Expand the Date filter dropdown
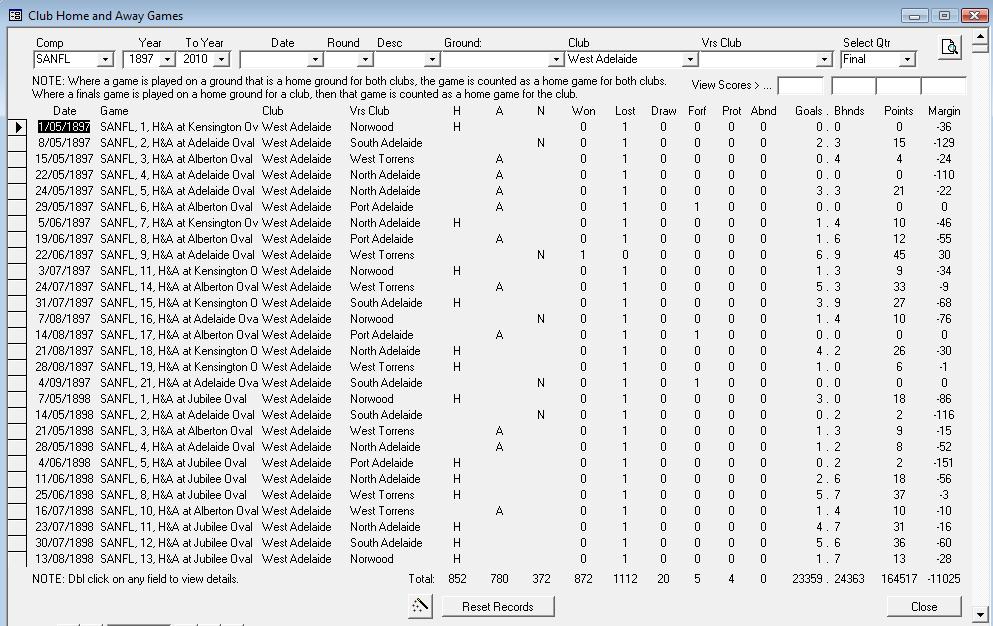 [315, 60]
